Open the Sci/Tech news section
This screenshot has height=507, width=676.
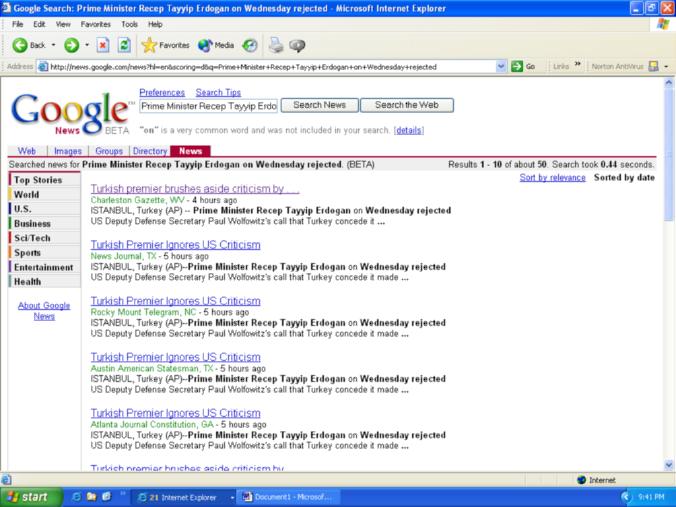[x=31, y=238]
